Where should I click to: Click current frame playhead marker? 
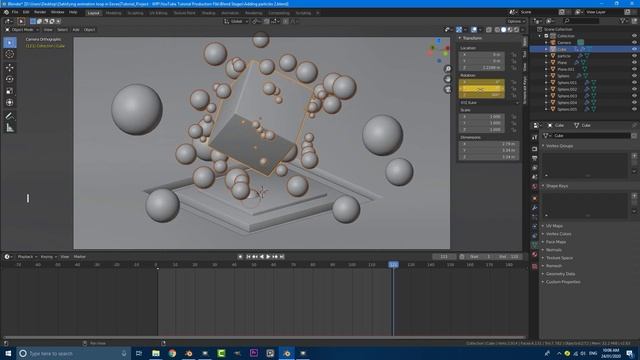pyautogui.click(x=393, y=265)
